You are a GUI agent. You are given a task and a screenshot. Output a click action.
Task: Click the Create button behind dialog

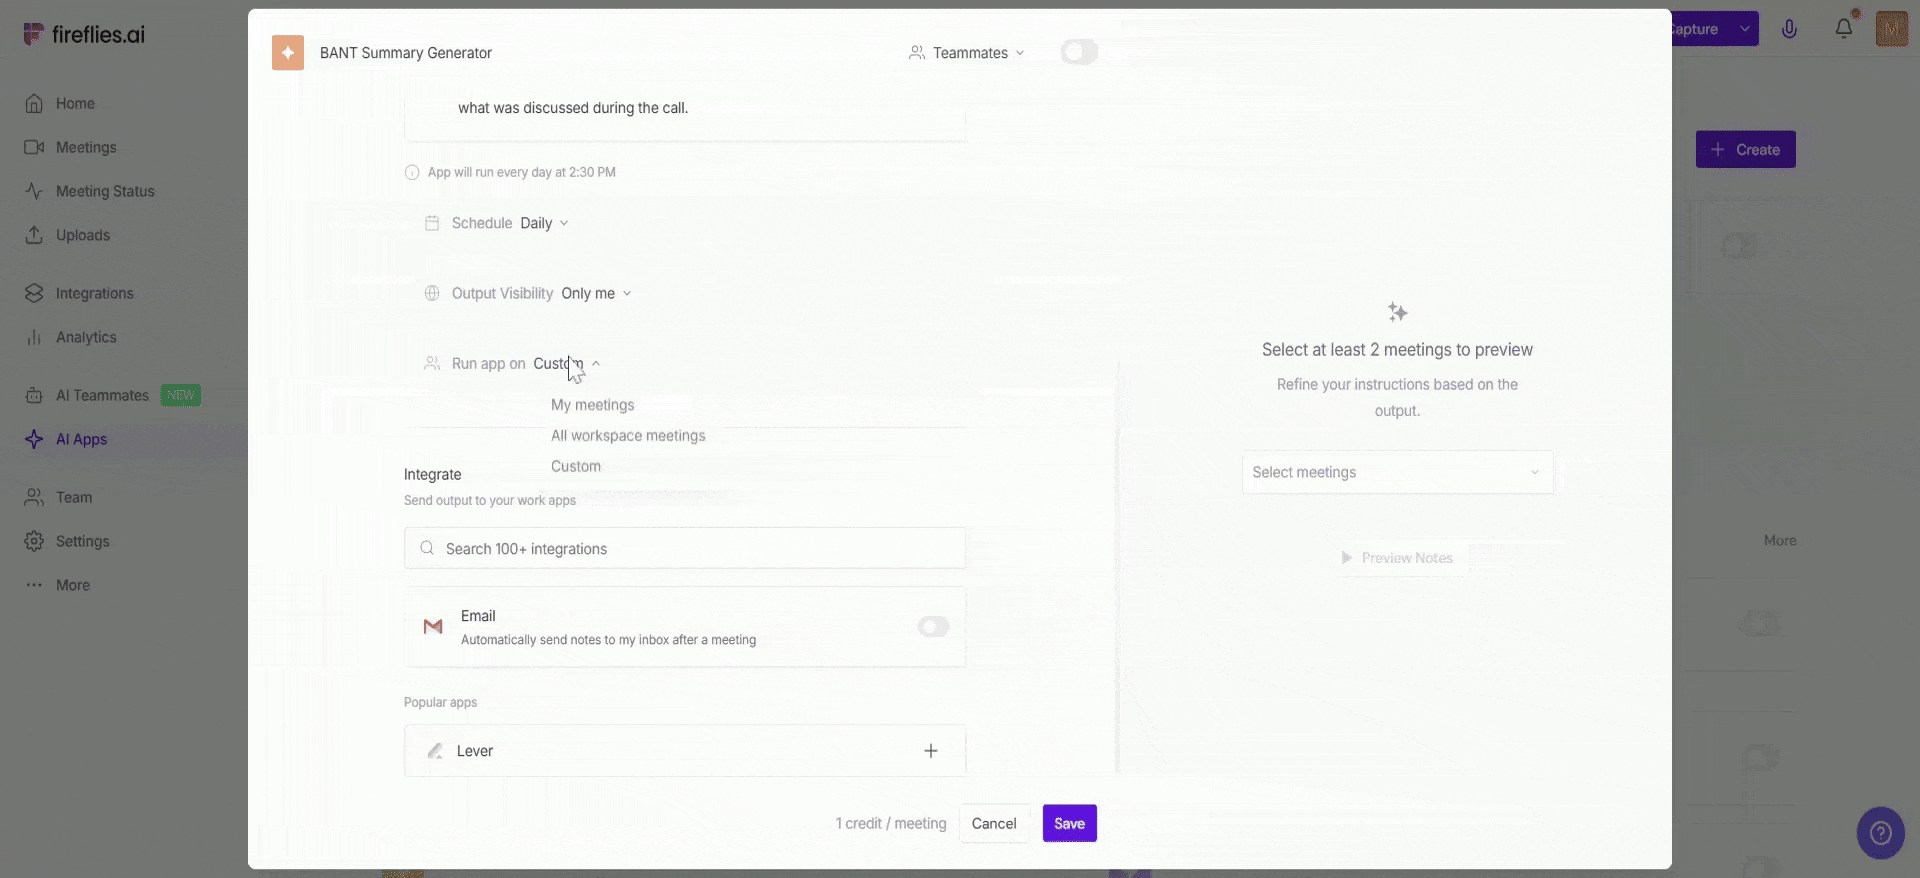tap(1746, 149)
